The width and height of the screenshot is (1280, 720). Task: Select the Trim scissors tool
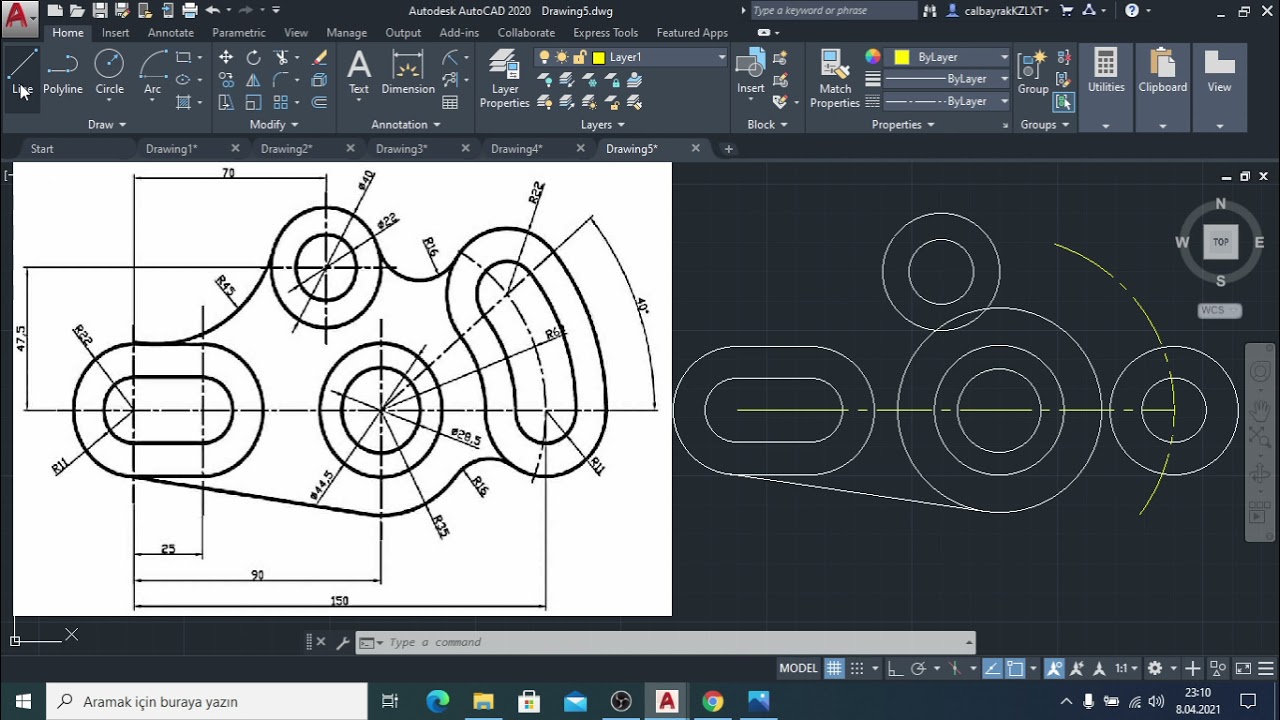pyautogui.click(x=281, y=58)
